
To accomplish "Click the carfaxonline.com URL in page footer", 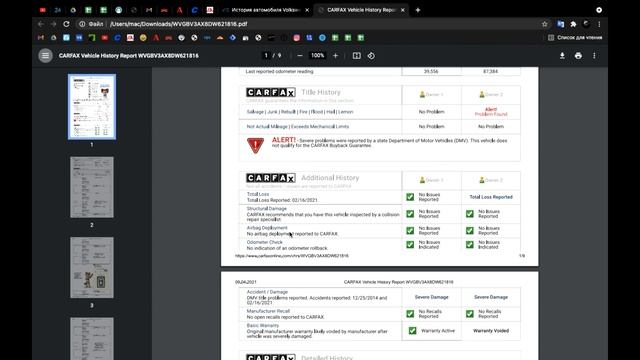I will click(292, 256).
